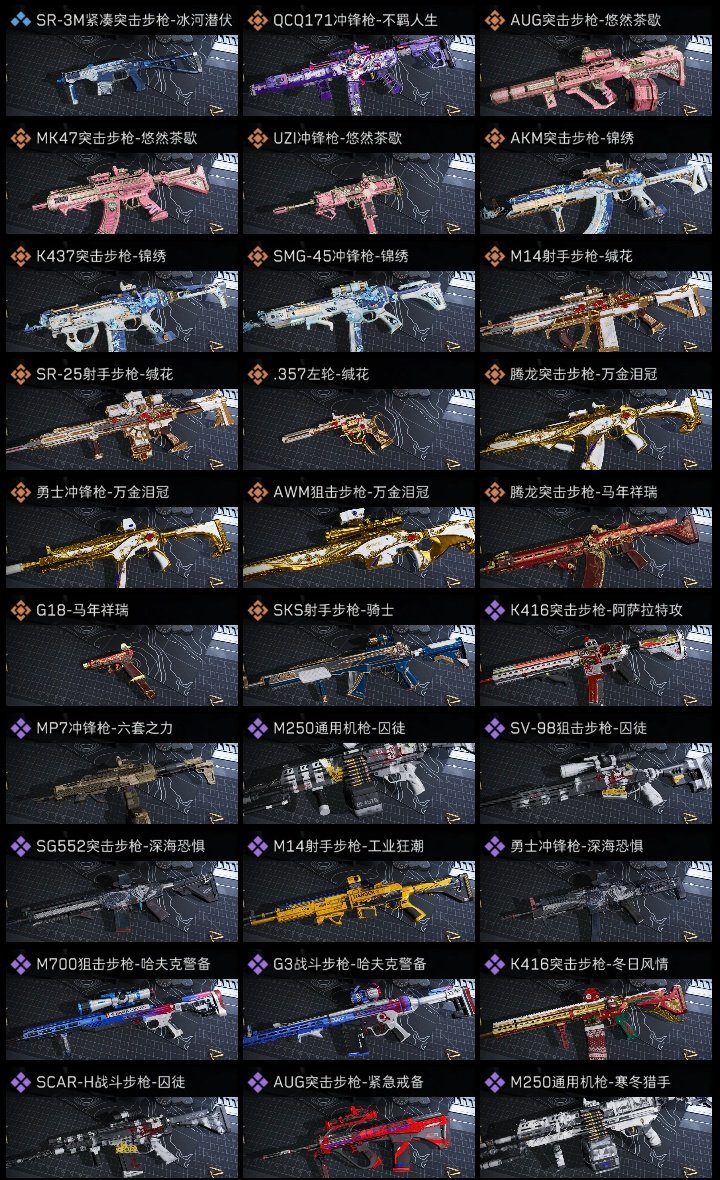Click the blue rarity icon beside SR-3M
This screenshot has height=1180, width=720.
point(20,20)
